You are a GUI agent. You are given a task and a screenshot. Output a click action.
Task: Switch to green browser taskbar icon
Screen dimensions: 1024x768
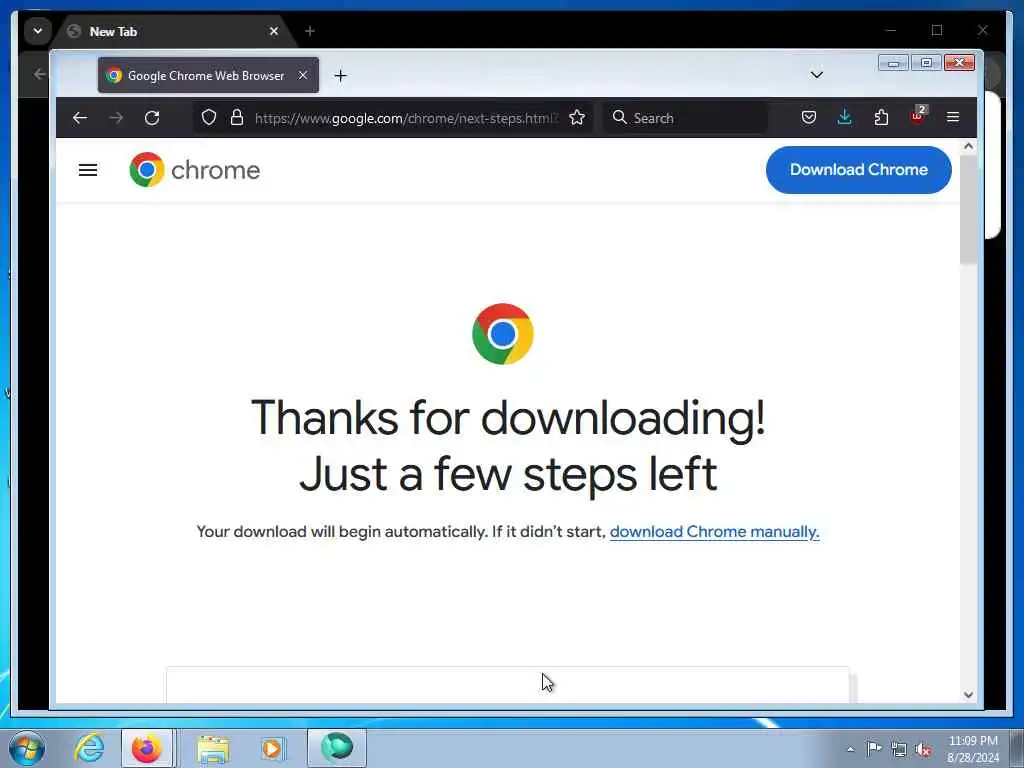coord(337,748)
